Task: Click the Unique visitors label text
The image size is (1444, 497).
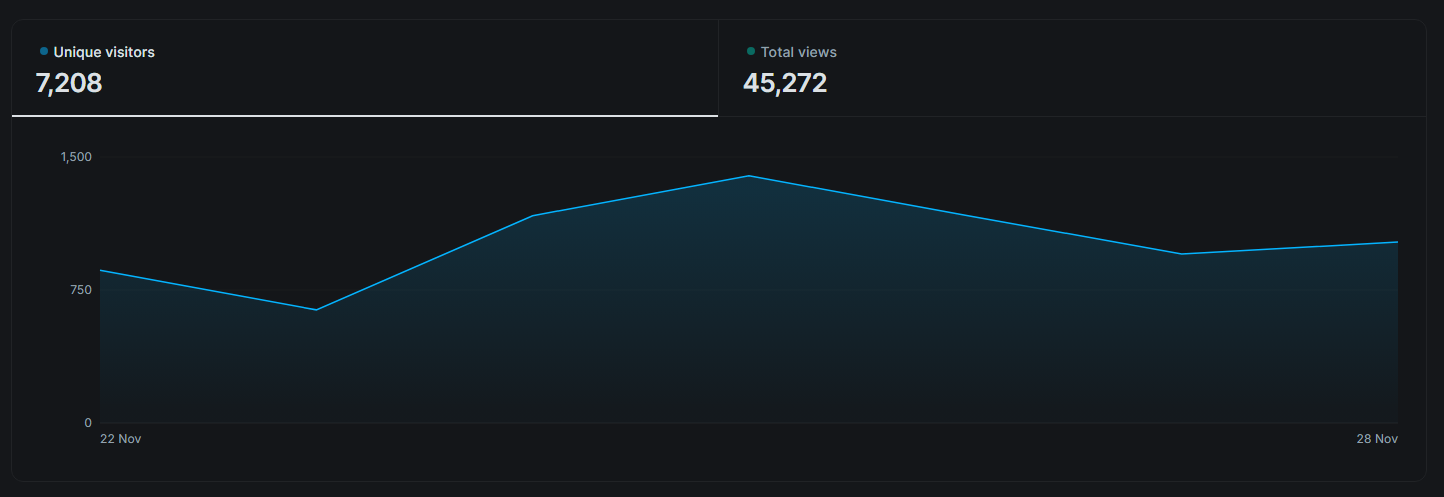Action: [104, 52]
